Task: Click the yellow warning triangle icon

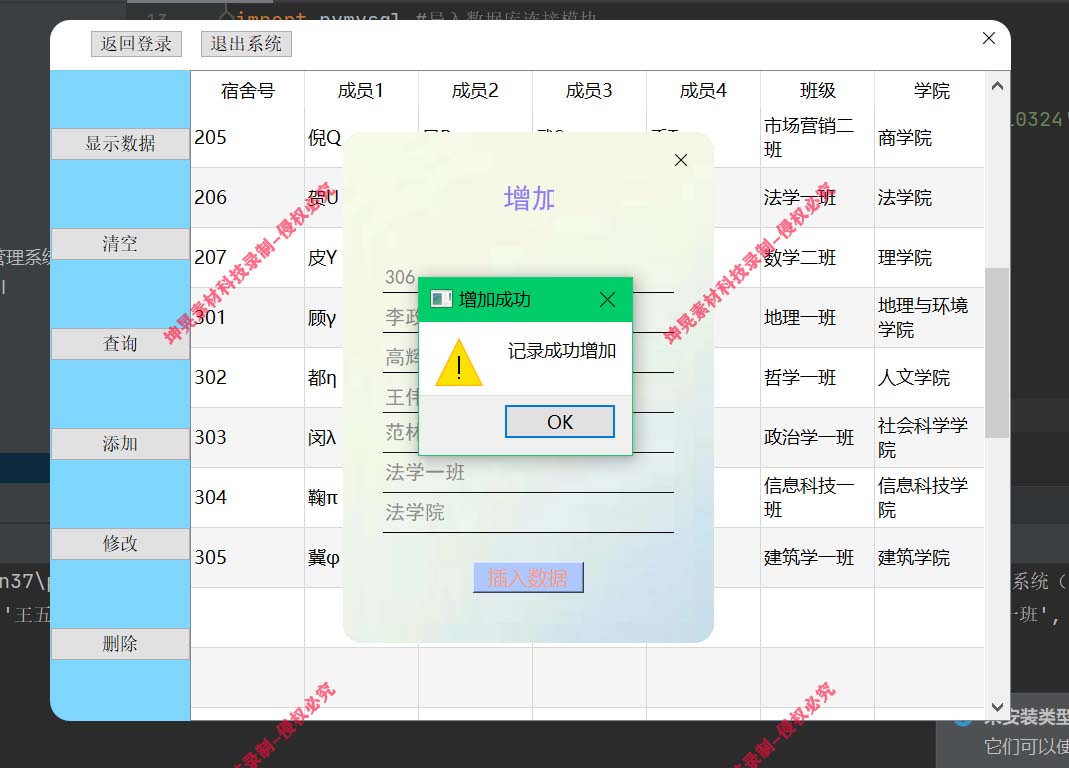Action: (459, 362)
